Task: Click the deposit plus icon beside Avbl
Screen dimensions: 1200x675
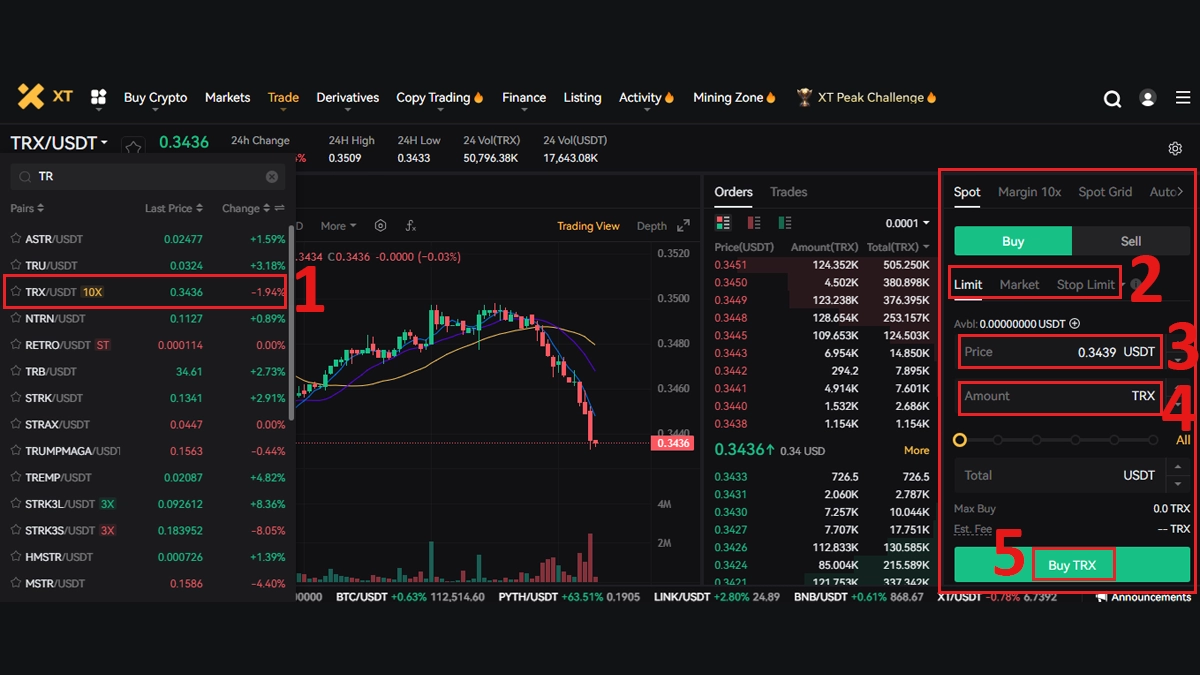Action: (x=1075, y=323)
